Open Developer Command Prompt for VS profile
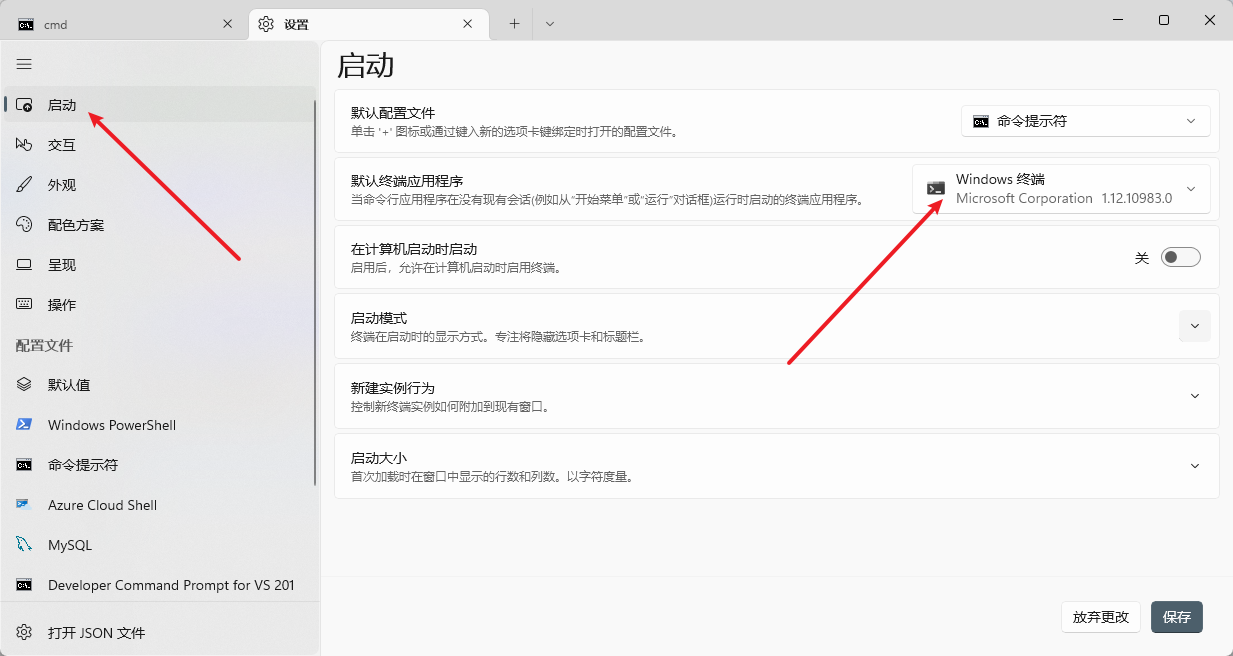Image resolution: width=1233 pixels, height=656 pixels. [x=160, y=585]
